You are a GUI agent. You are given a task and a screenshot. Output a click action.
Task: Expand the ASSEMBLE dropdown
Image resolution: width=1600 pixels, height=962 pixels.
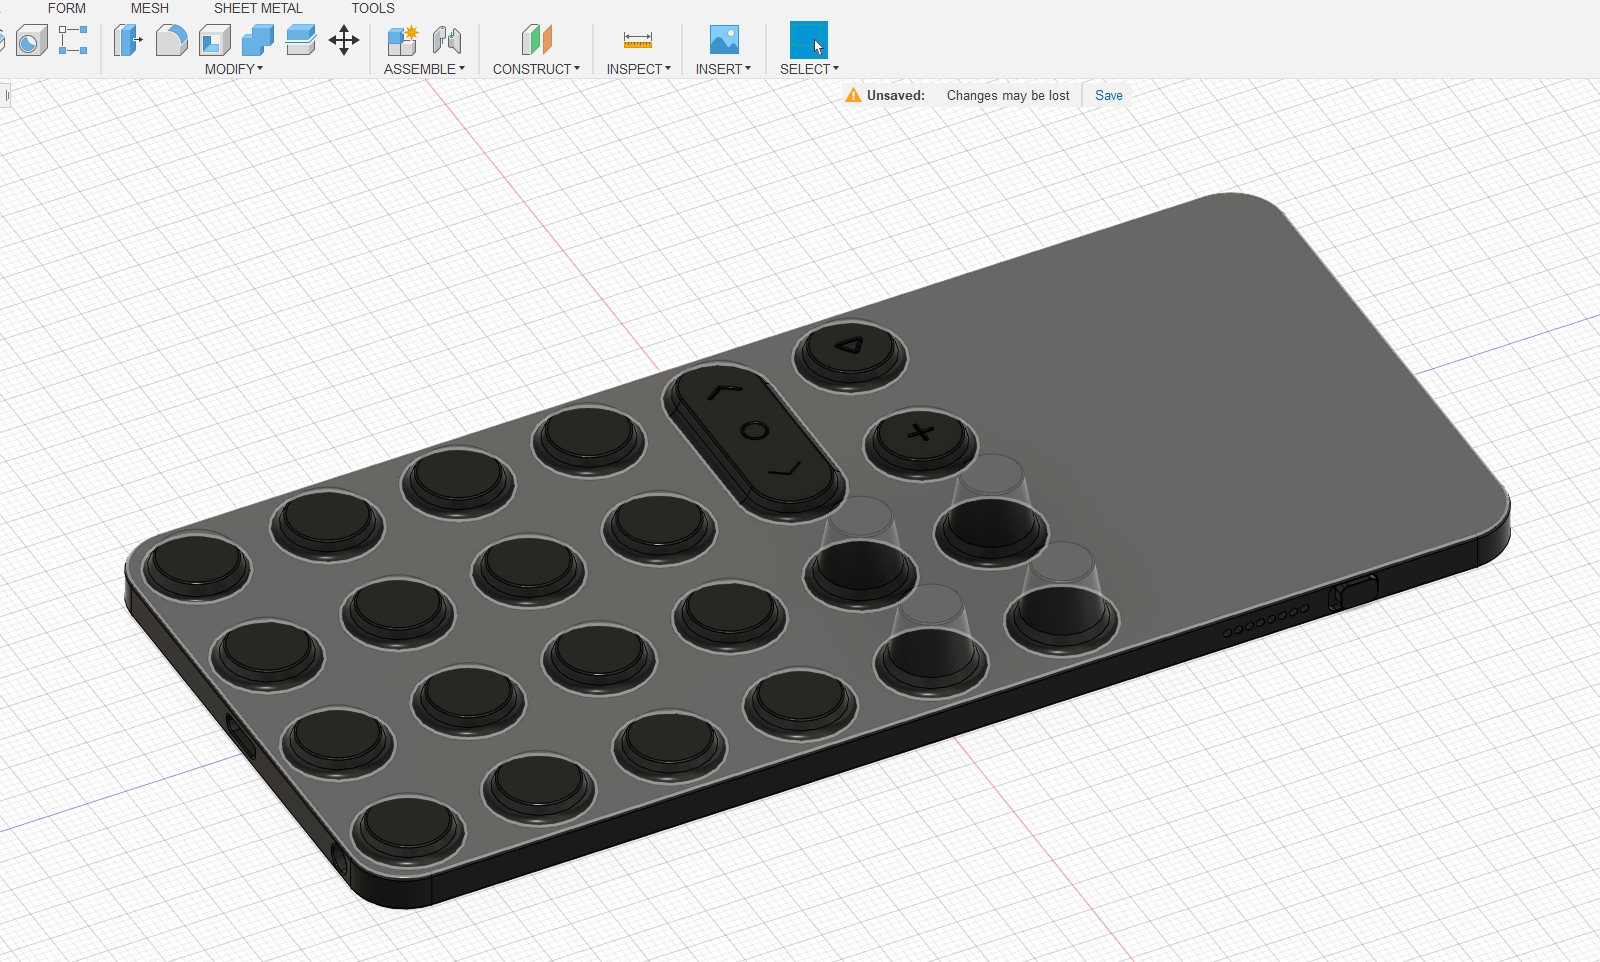[x=424, y=69]
